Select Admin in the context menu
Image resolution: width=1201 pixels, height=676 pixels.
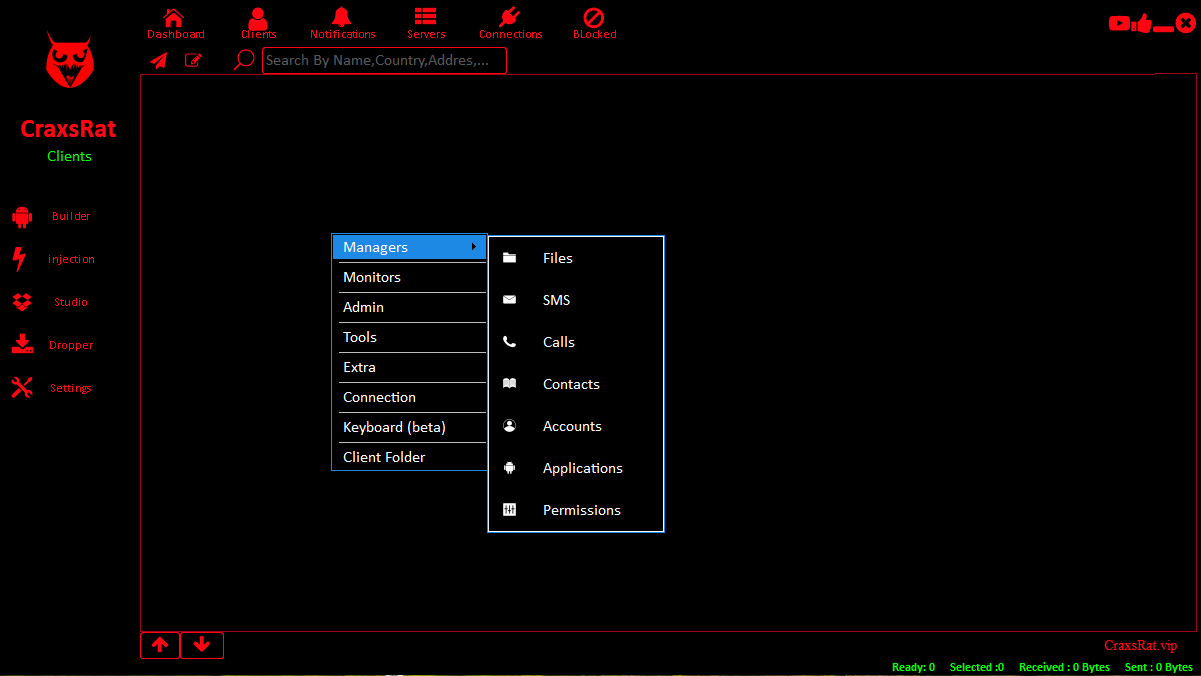pos(410,307)
